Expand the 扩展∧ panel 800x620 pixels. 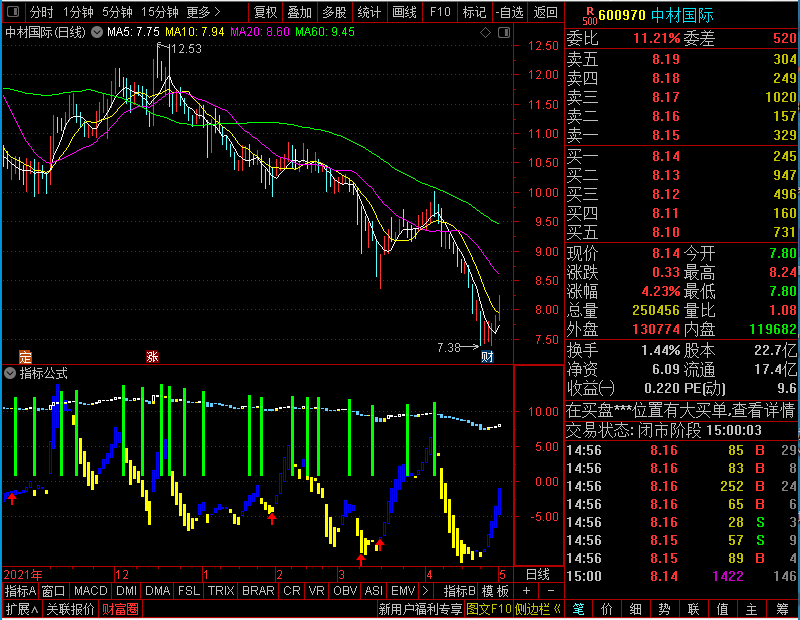coord(21,609)
